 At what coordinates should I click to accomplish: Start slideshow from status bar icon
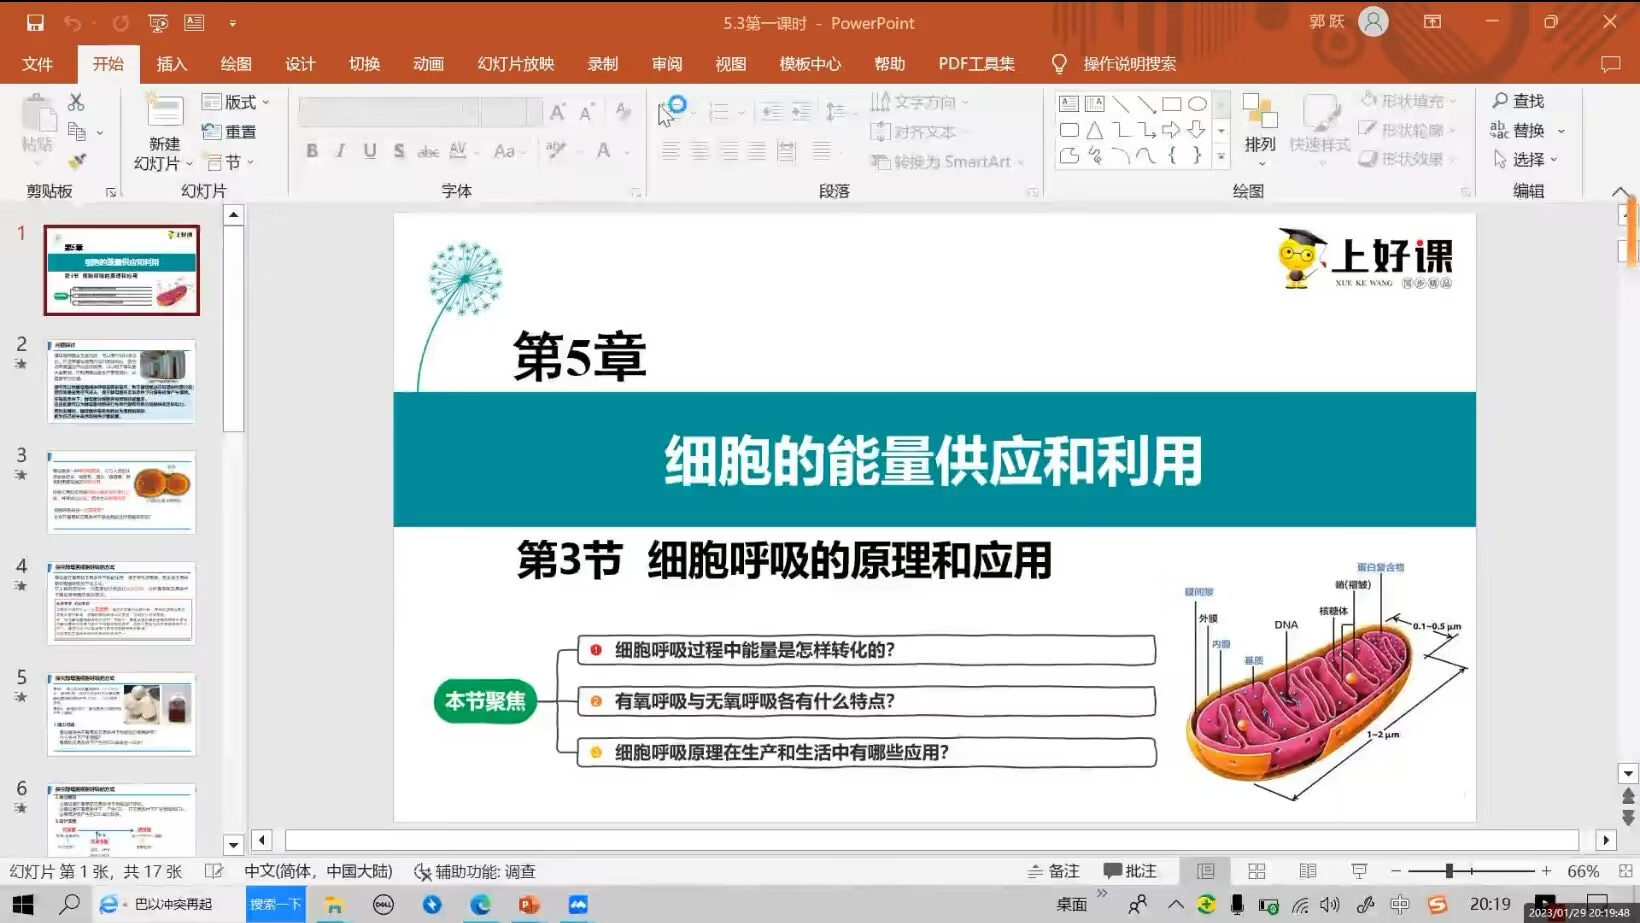pyautogui.click(x=1358, y=871)
